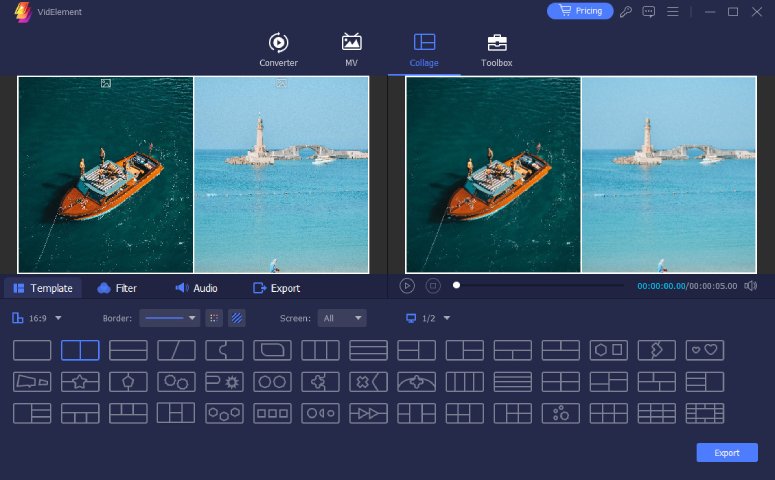The image size is (775, 480).
Task: Click the registration key icon
Action: (626, 11)
